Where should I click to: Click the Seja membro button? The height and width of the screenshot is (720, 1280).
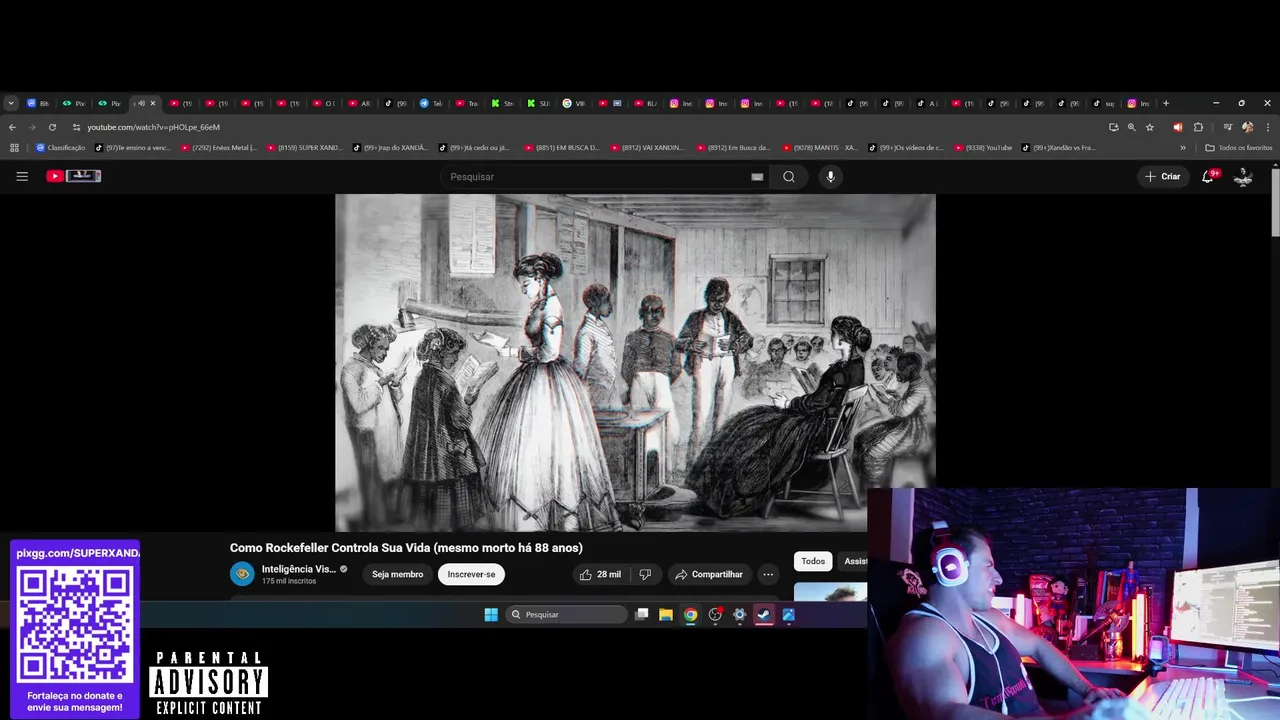click(x=397, y=574)
